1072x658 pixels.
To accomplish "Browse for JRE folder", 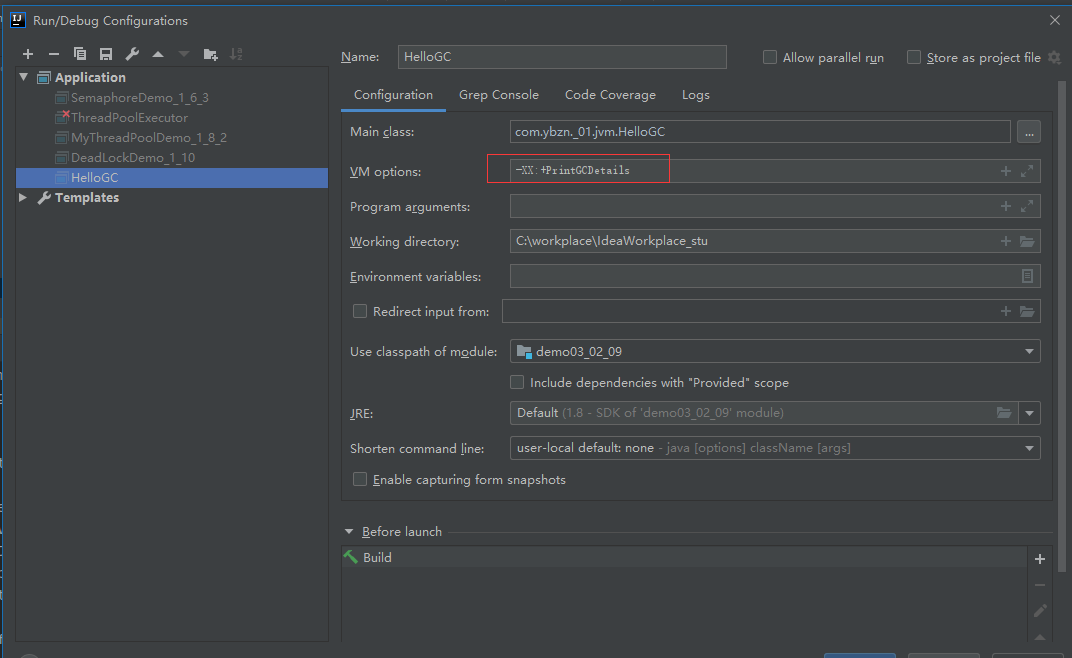I will point(1004,412).
